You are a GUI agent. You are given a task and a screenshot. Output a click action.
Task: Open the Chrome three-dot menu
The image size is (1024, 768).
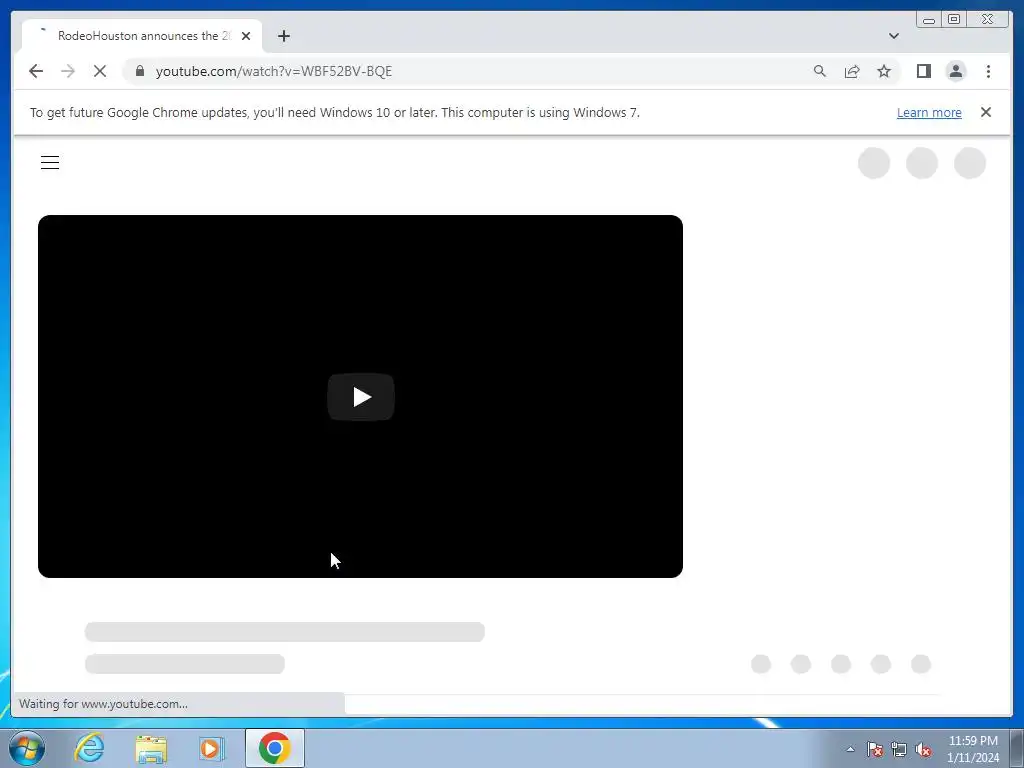click(x=988, y=71)
